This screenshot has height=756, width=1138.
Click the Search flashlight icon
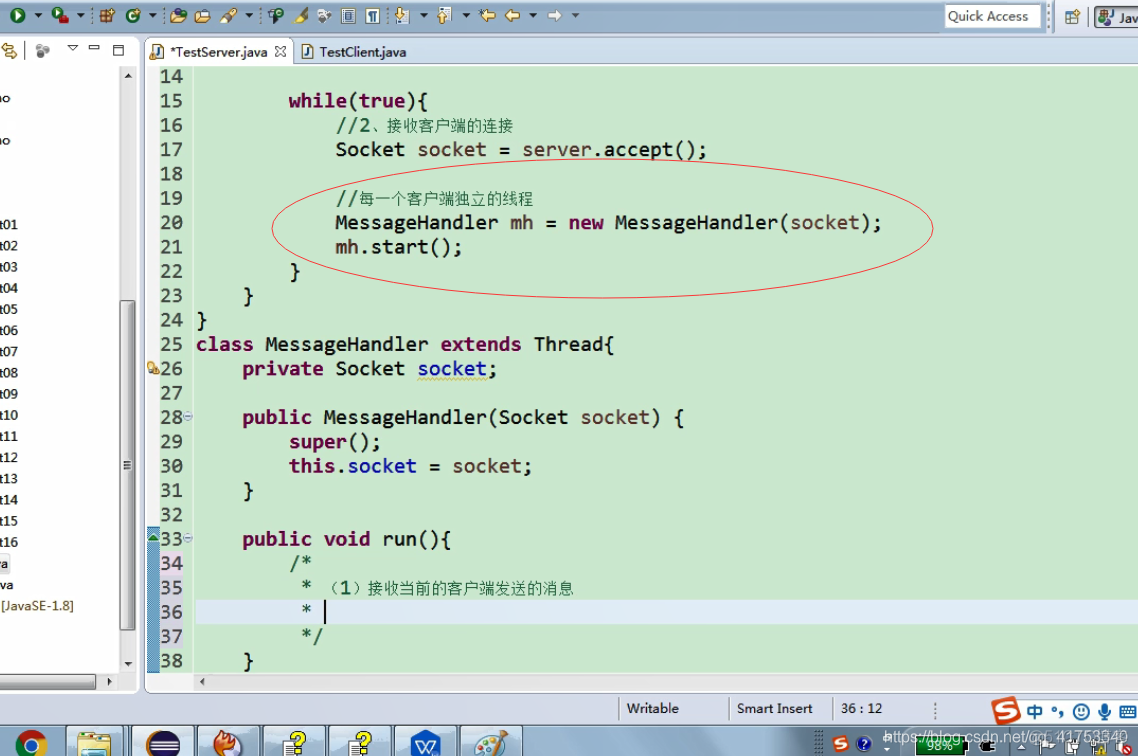pyautogui.click(x=229, y=15)
